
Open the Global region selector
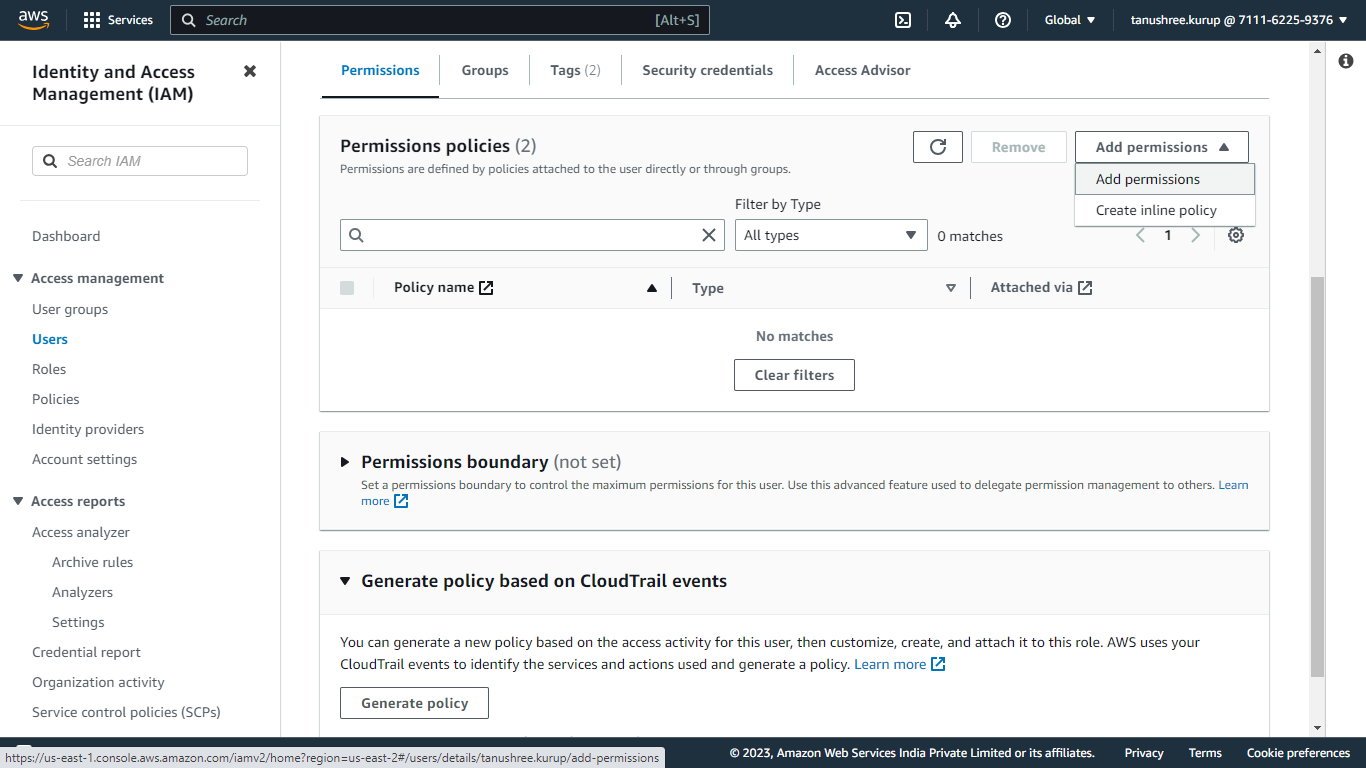click(1070, 20)
